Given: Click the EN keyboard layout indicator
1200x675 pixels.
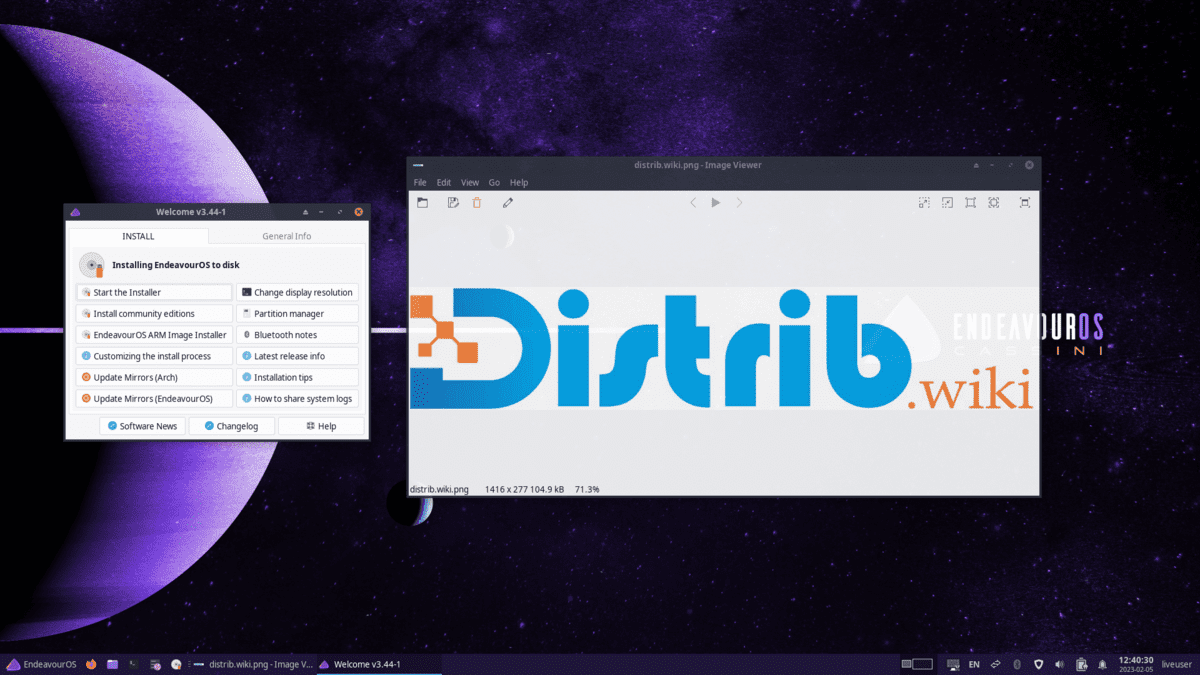Looking at the screenshot, I should pyautogui.click(x=974, y=664).
